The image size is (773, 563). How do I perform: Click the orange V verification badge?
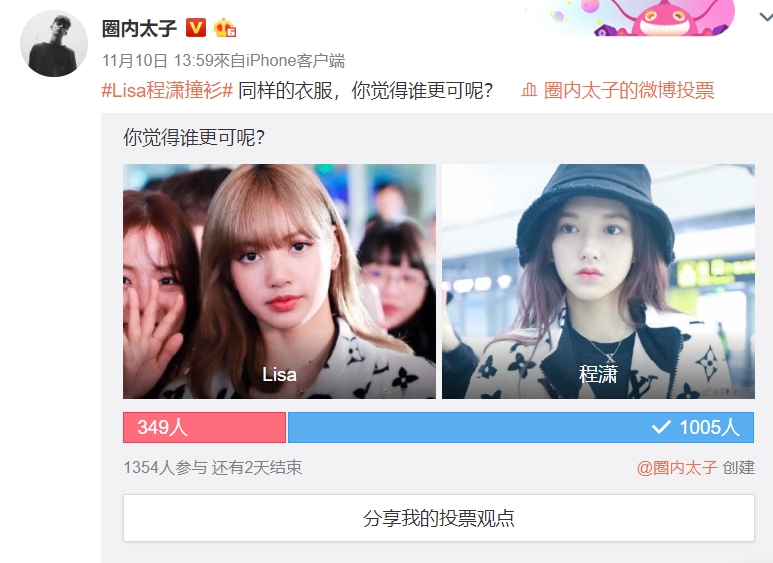coord(196,28)
